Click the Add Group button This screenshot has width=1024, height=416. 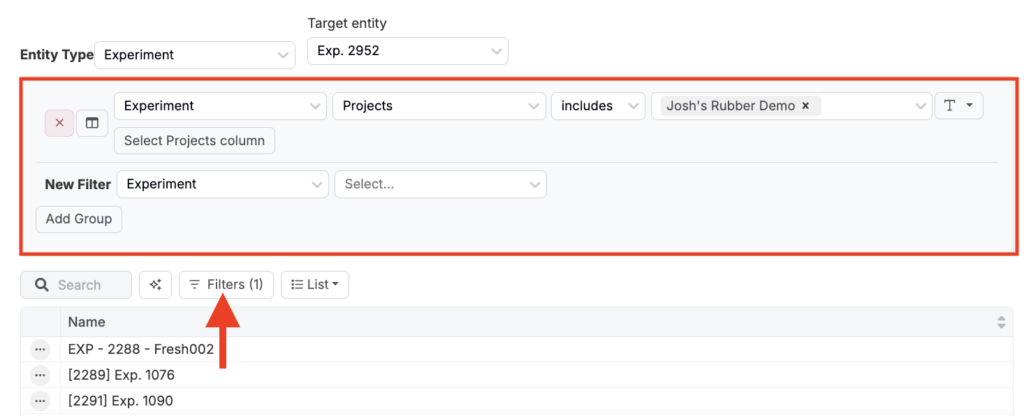click(x=78, y=219)
